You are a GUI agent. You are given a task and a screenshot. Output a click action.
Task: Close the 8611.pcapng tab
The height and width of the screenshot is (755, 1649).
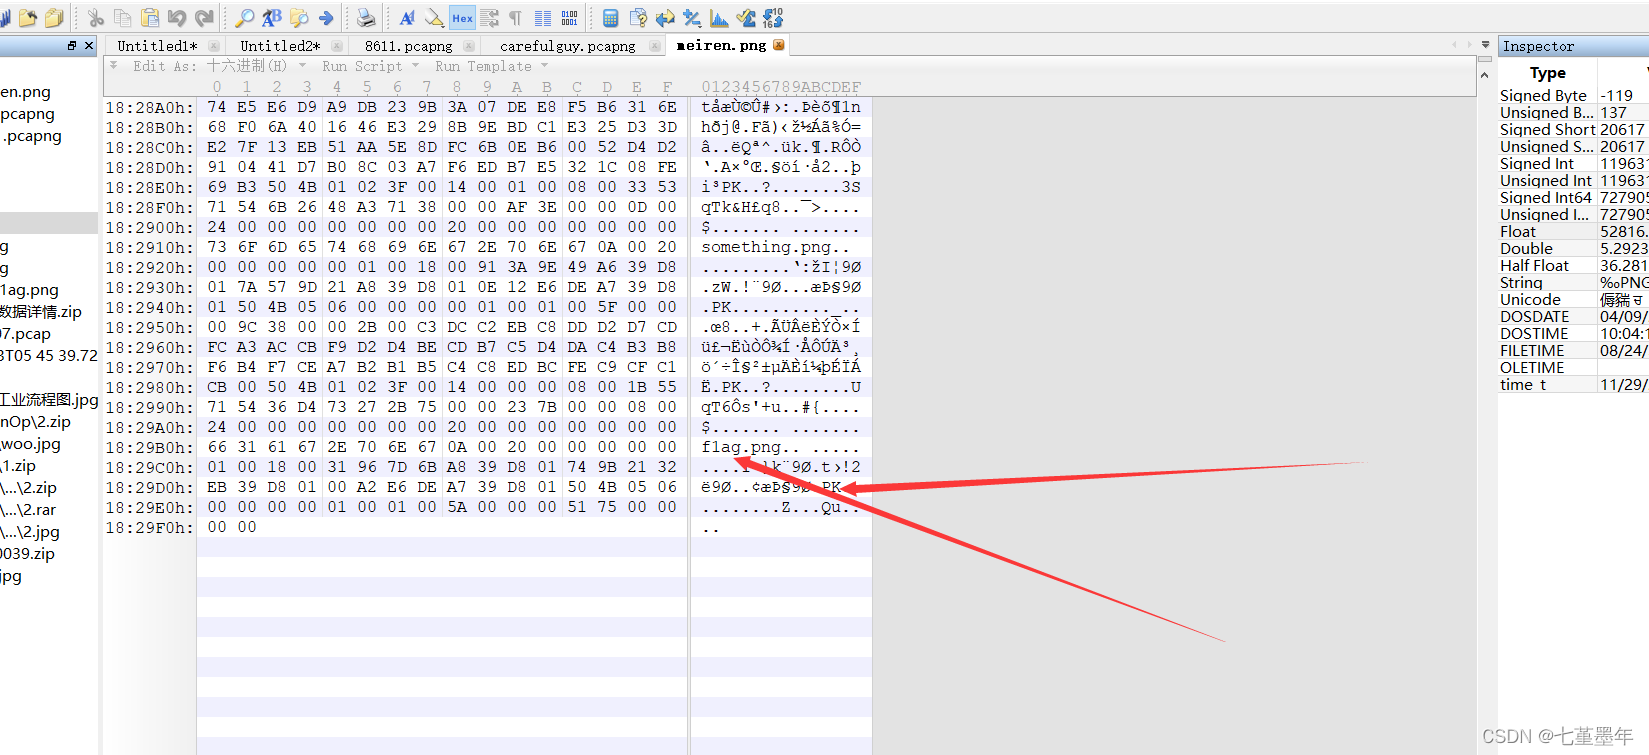(x=469, y=46)
